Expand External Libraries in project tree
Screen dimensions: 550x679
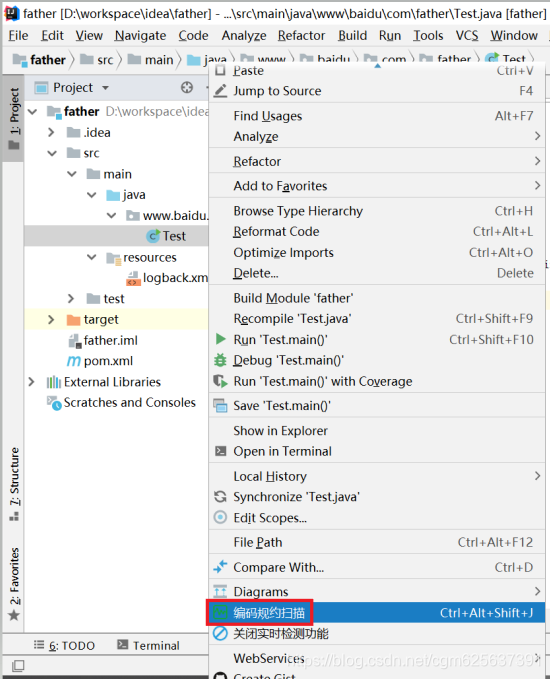31,382
